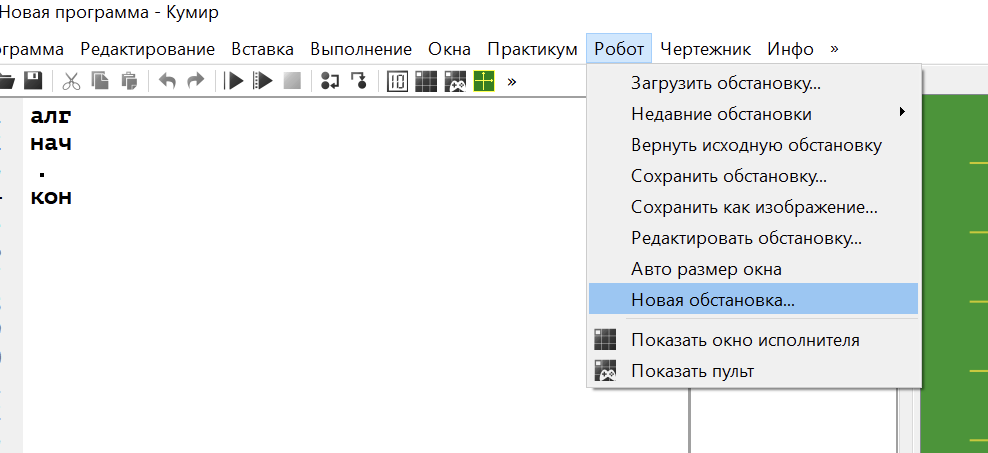Click the Cut scissors icon

point(71,81)
